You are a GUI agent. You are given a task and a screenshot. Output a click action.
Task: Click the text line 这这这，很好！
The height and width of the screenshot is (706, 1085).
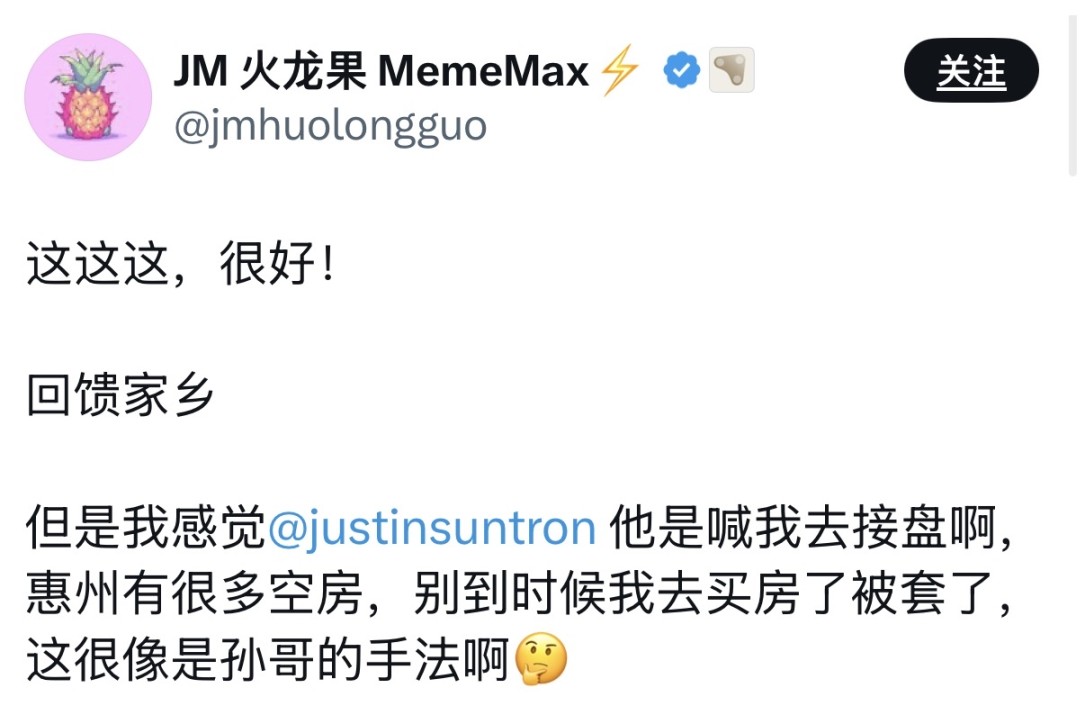click(181, 264)
